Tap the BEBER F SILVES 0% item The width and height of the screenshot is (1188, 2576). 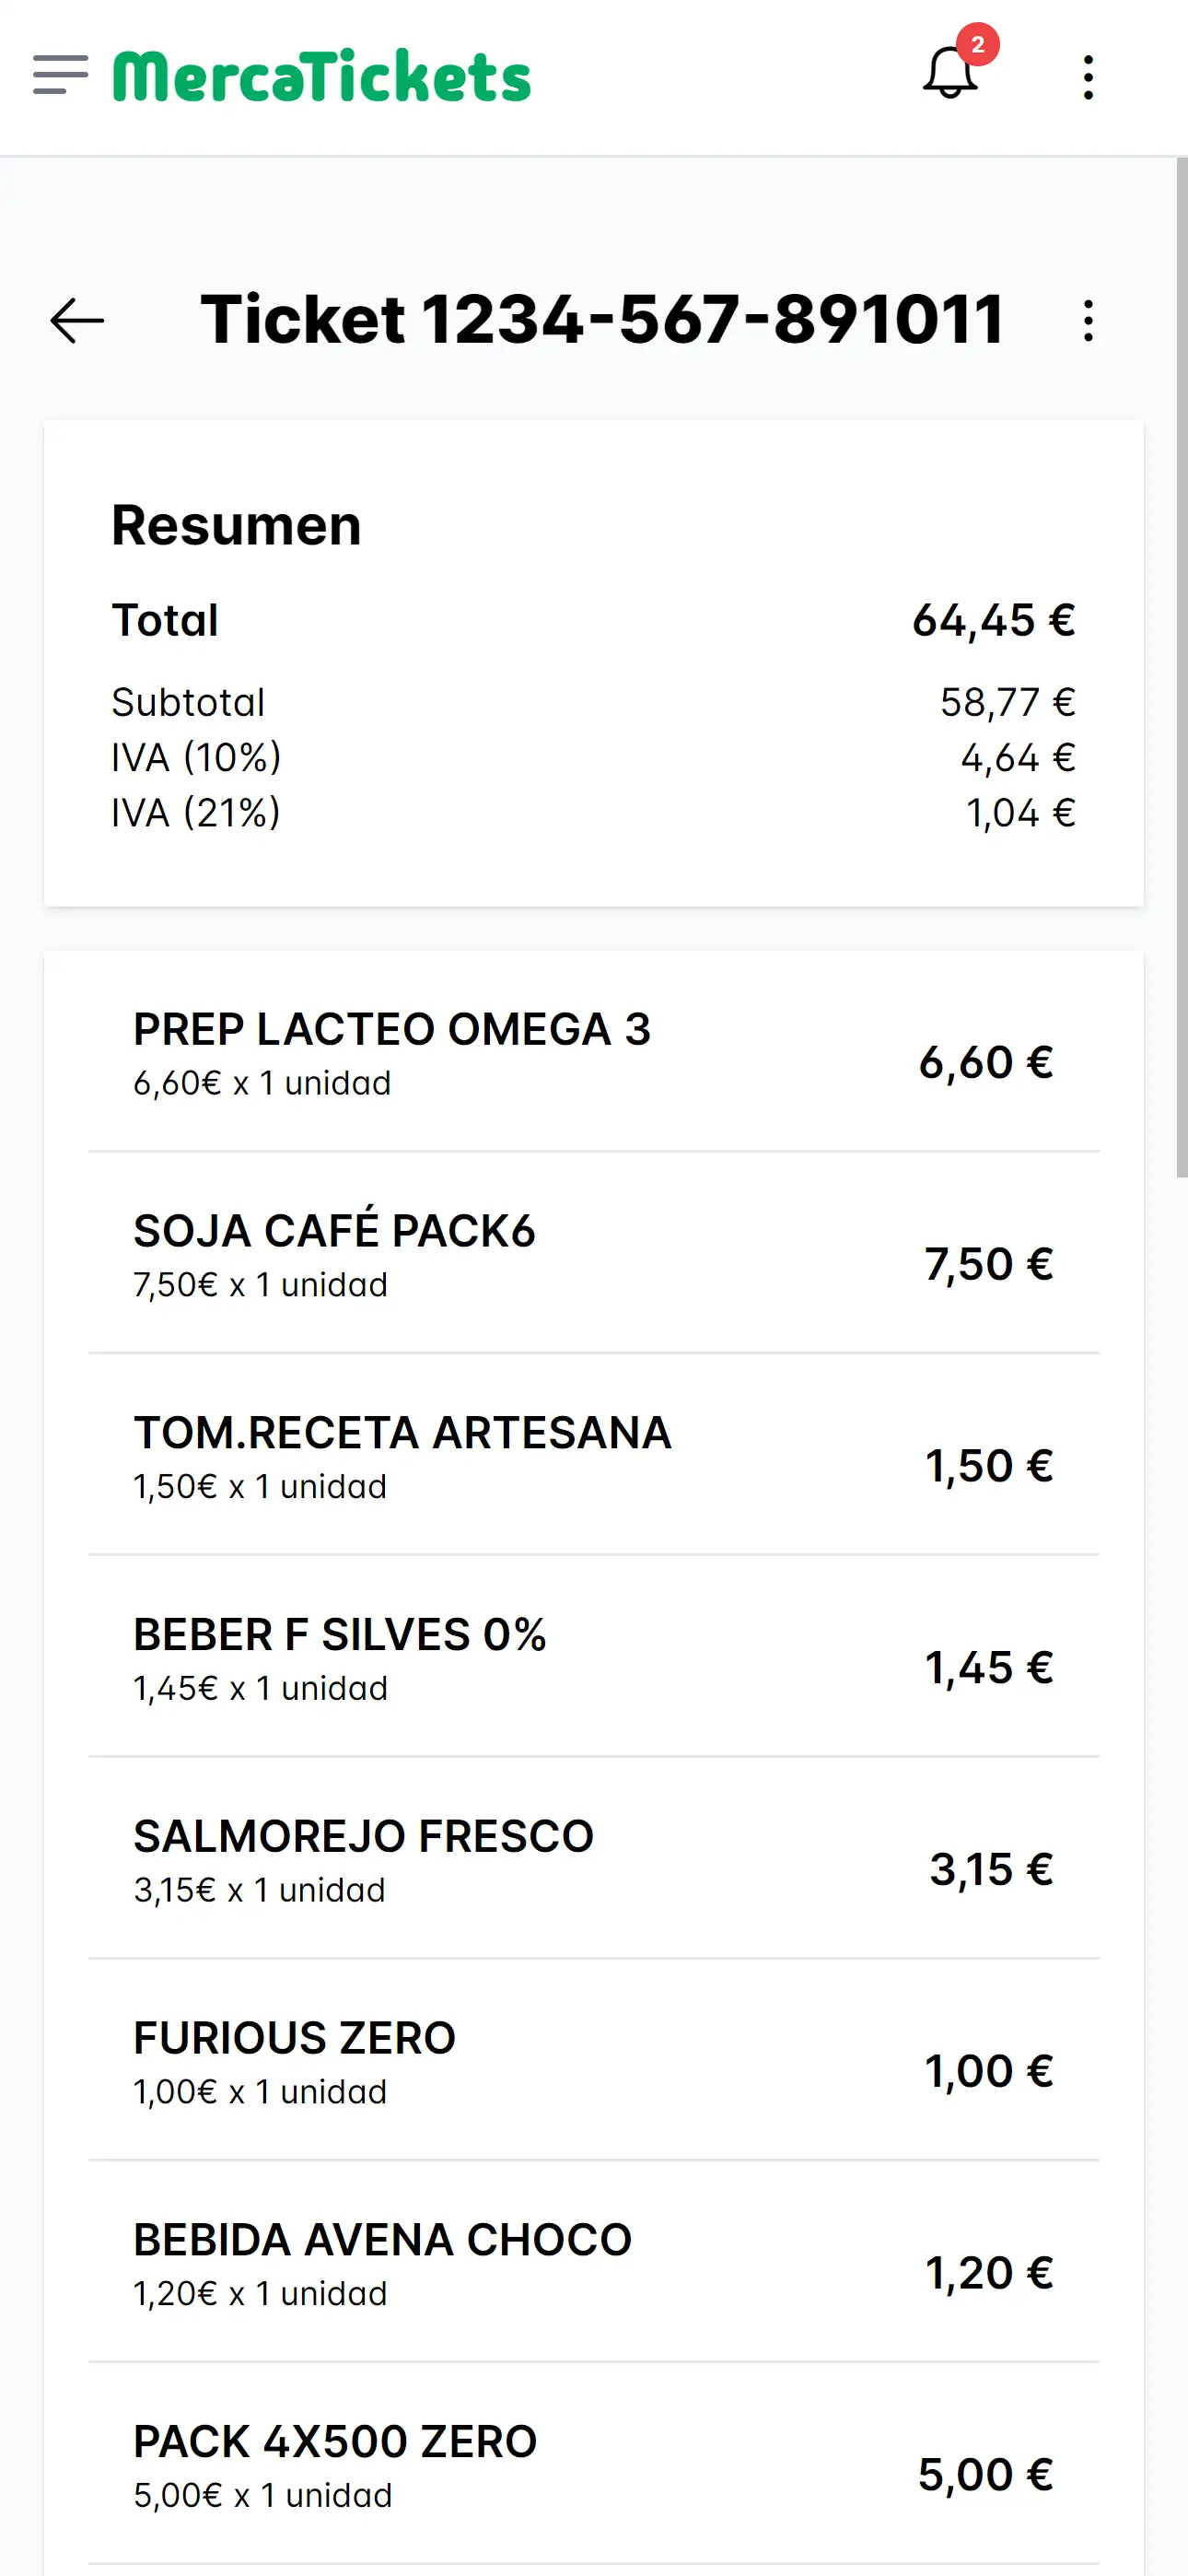(x=593, y=1658)
